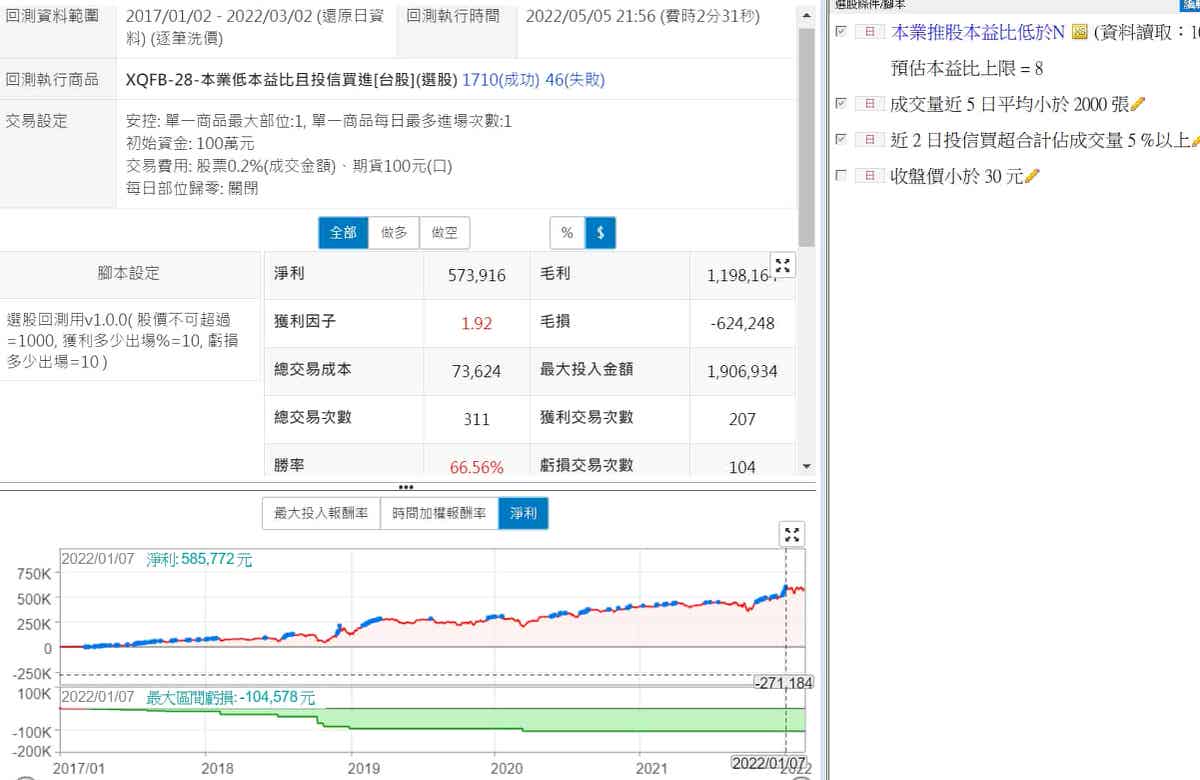Filter results by 做空 short trades
1200x780 pixels.
click(x=444, y=233)
